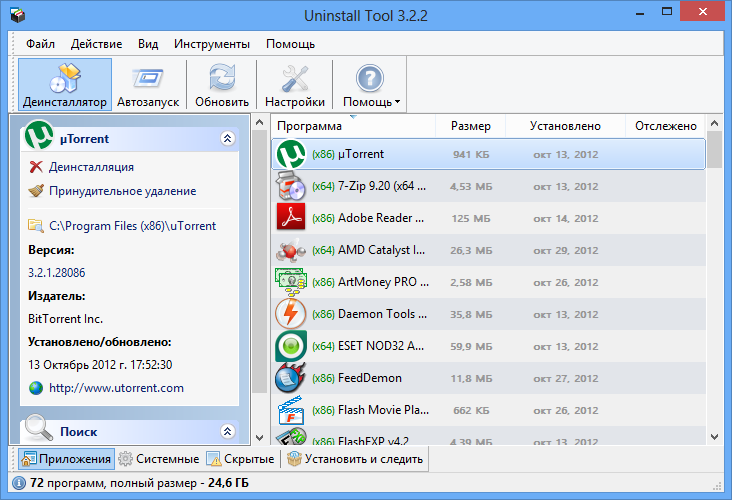
Task: Open the Файл menu
Action: (40, 44)
